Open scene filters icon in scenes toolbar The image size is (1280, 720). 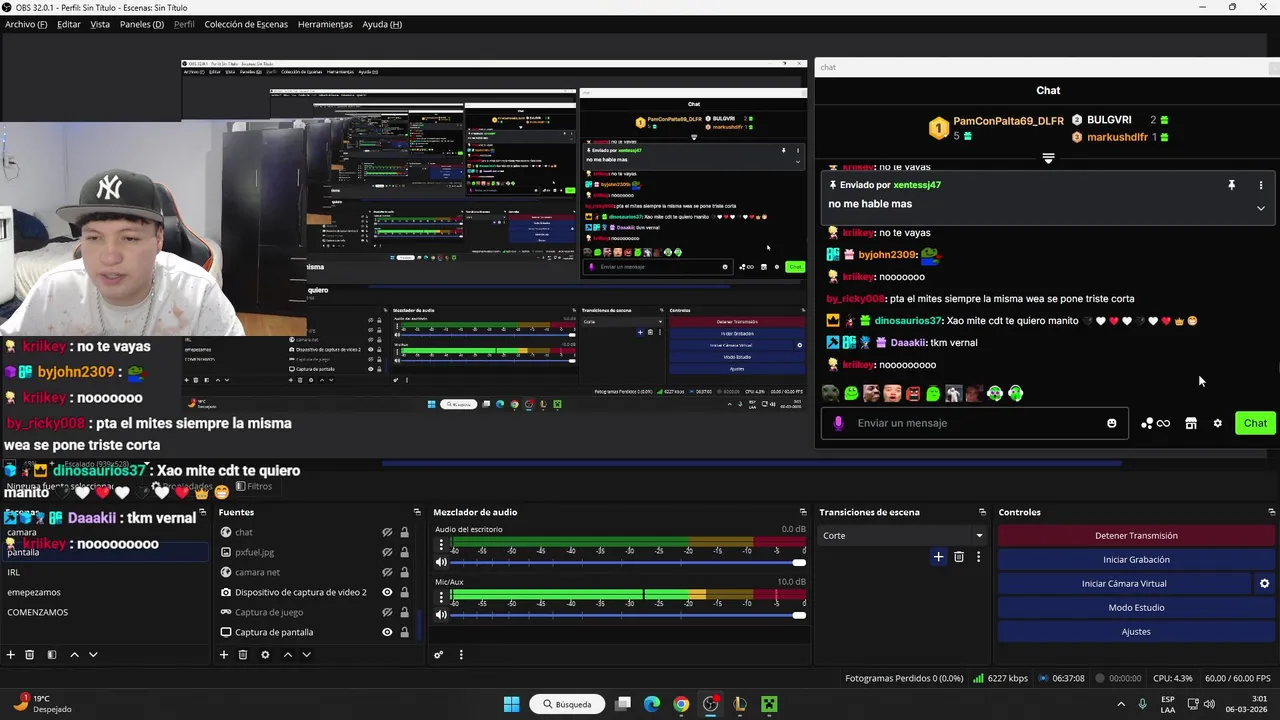coord(52,655)
